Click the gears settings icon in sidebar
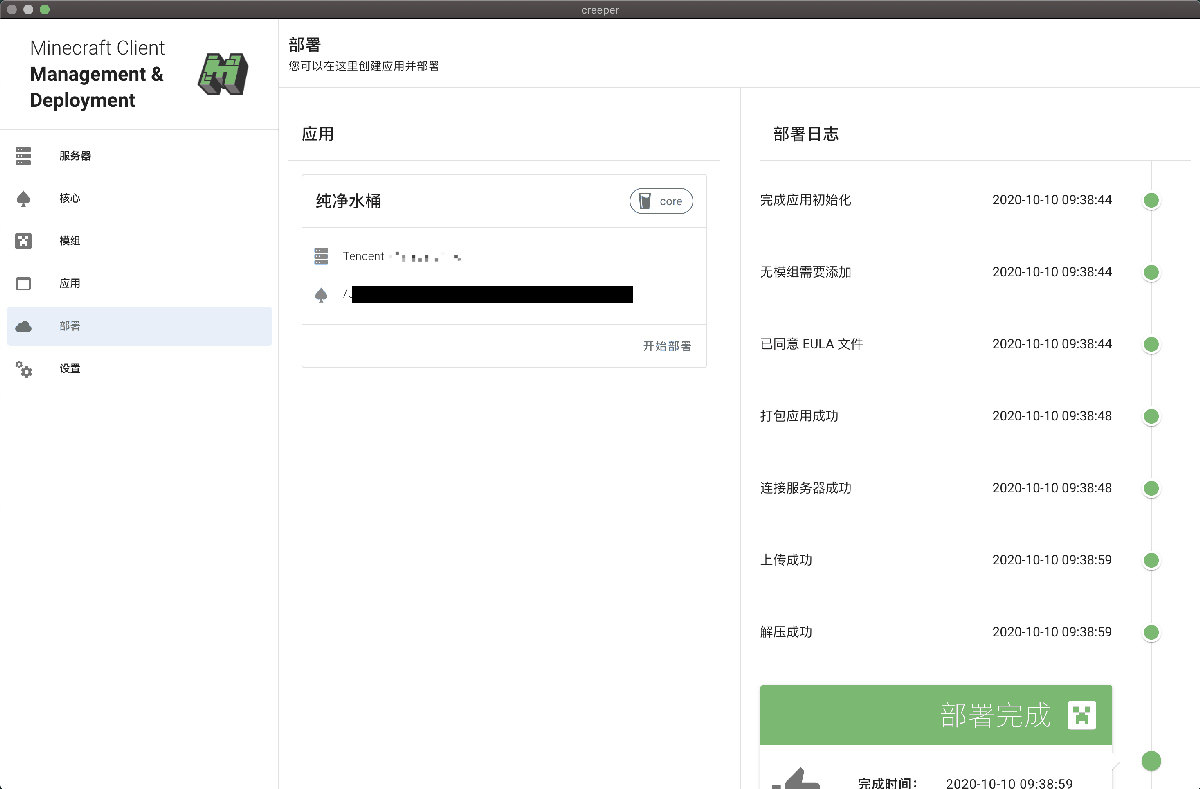This screenshot has height=789, width=1200. point(24,369)
